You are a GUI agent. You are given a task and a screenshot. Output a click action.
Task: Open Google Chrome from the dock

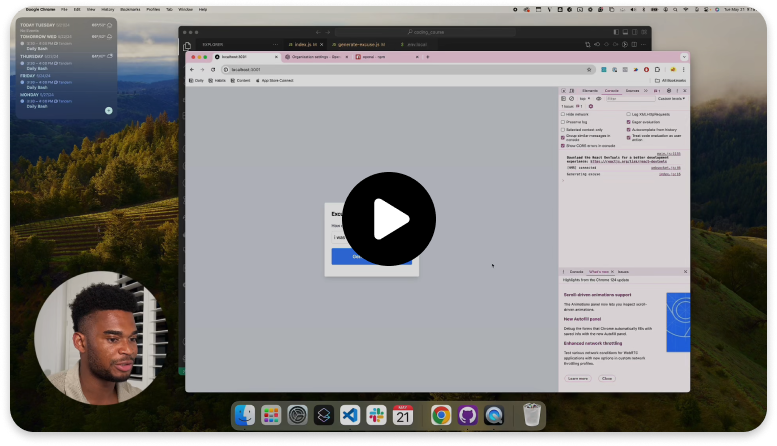coord(441,415)
